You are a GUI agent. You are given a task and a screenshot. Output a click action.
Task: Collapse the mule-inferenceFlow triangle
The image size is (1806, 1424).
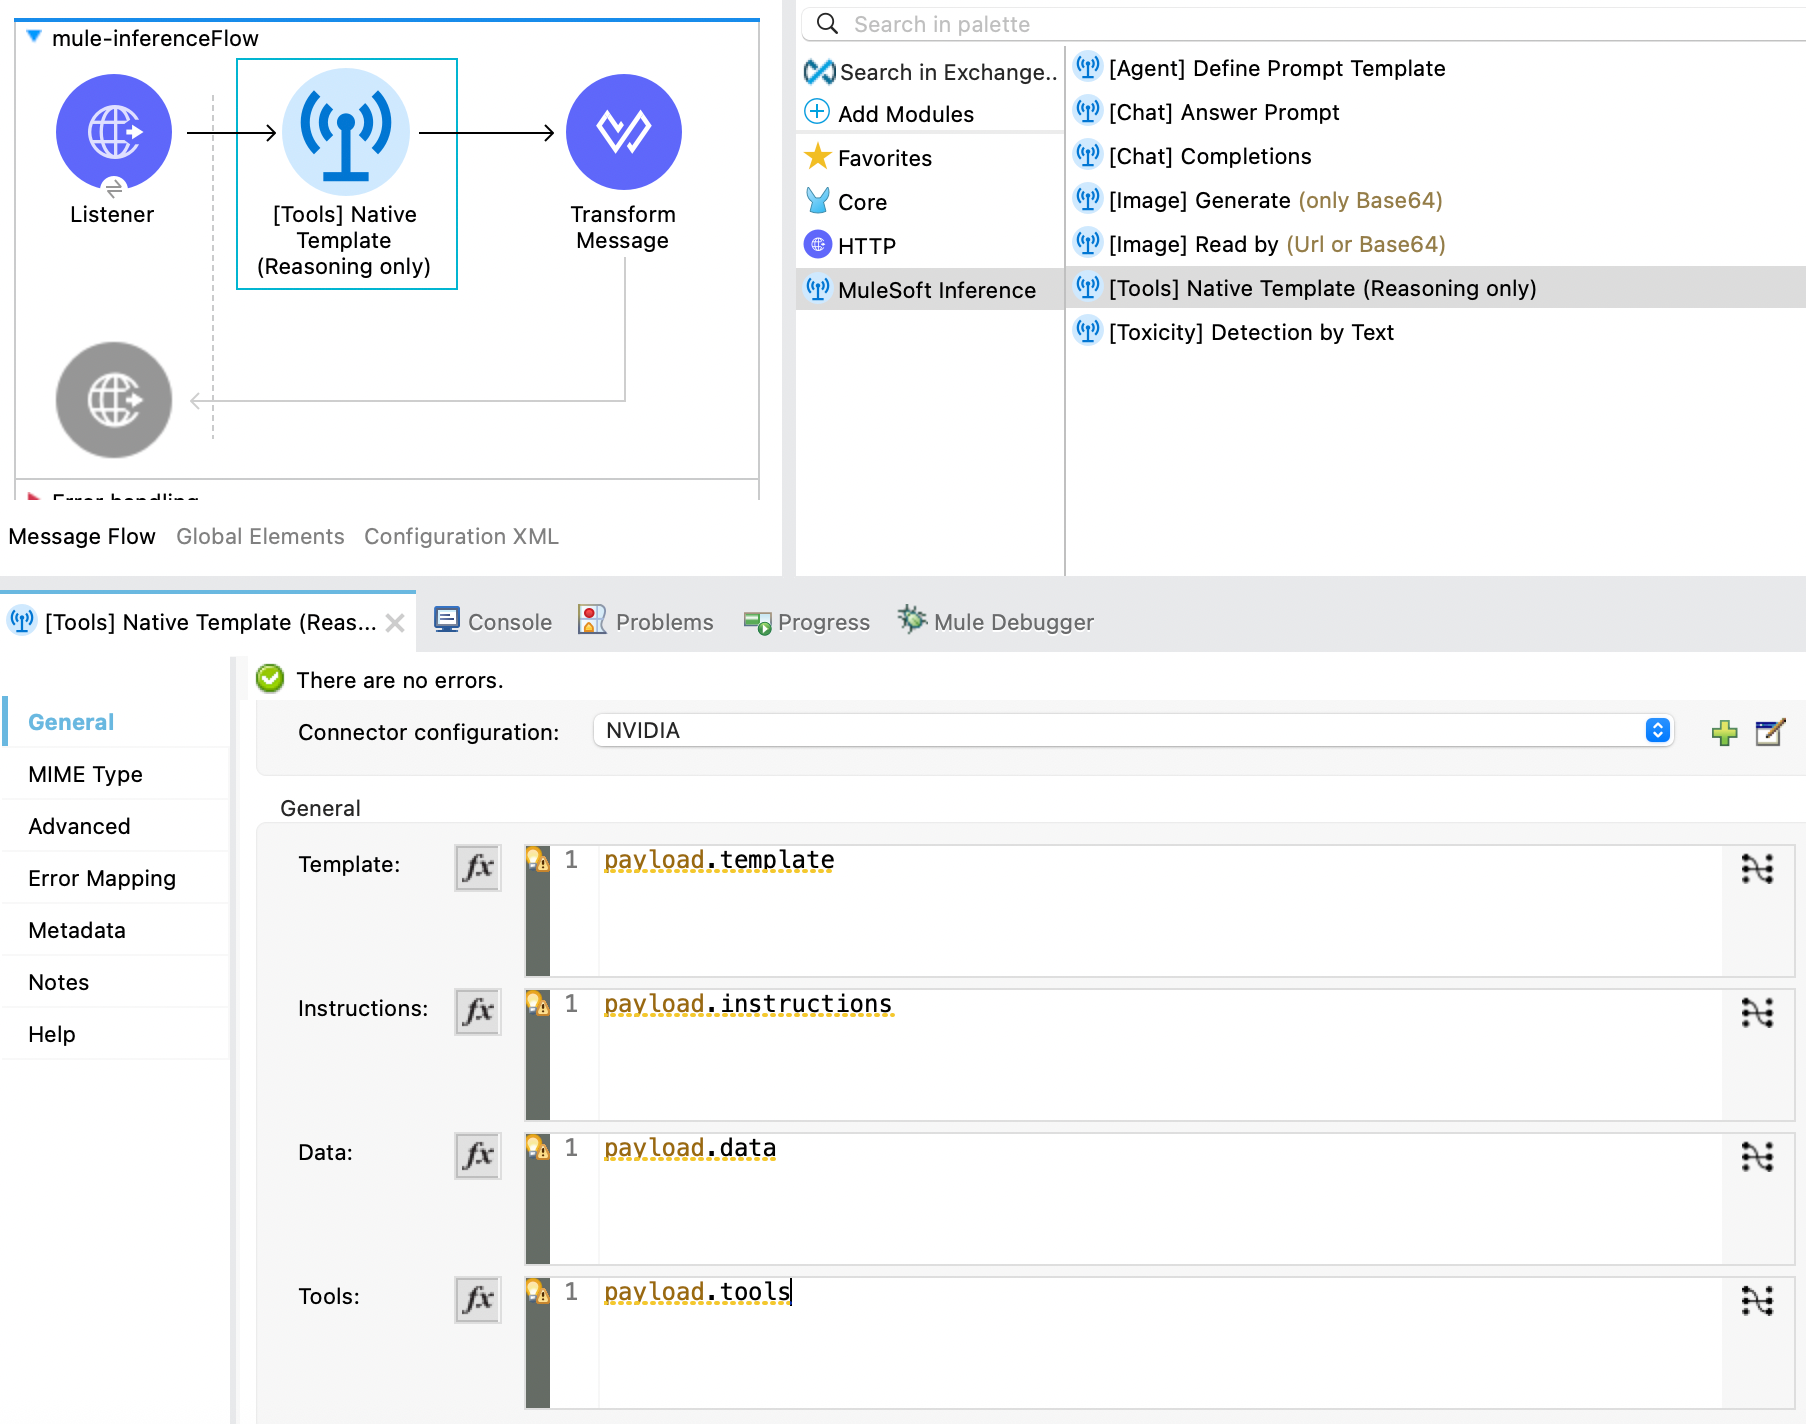pos(34,37)
